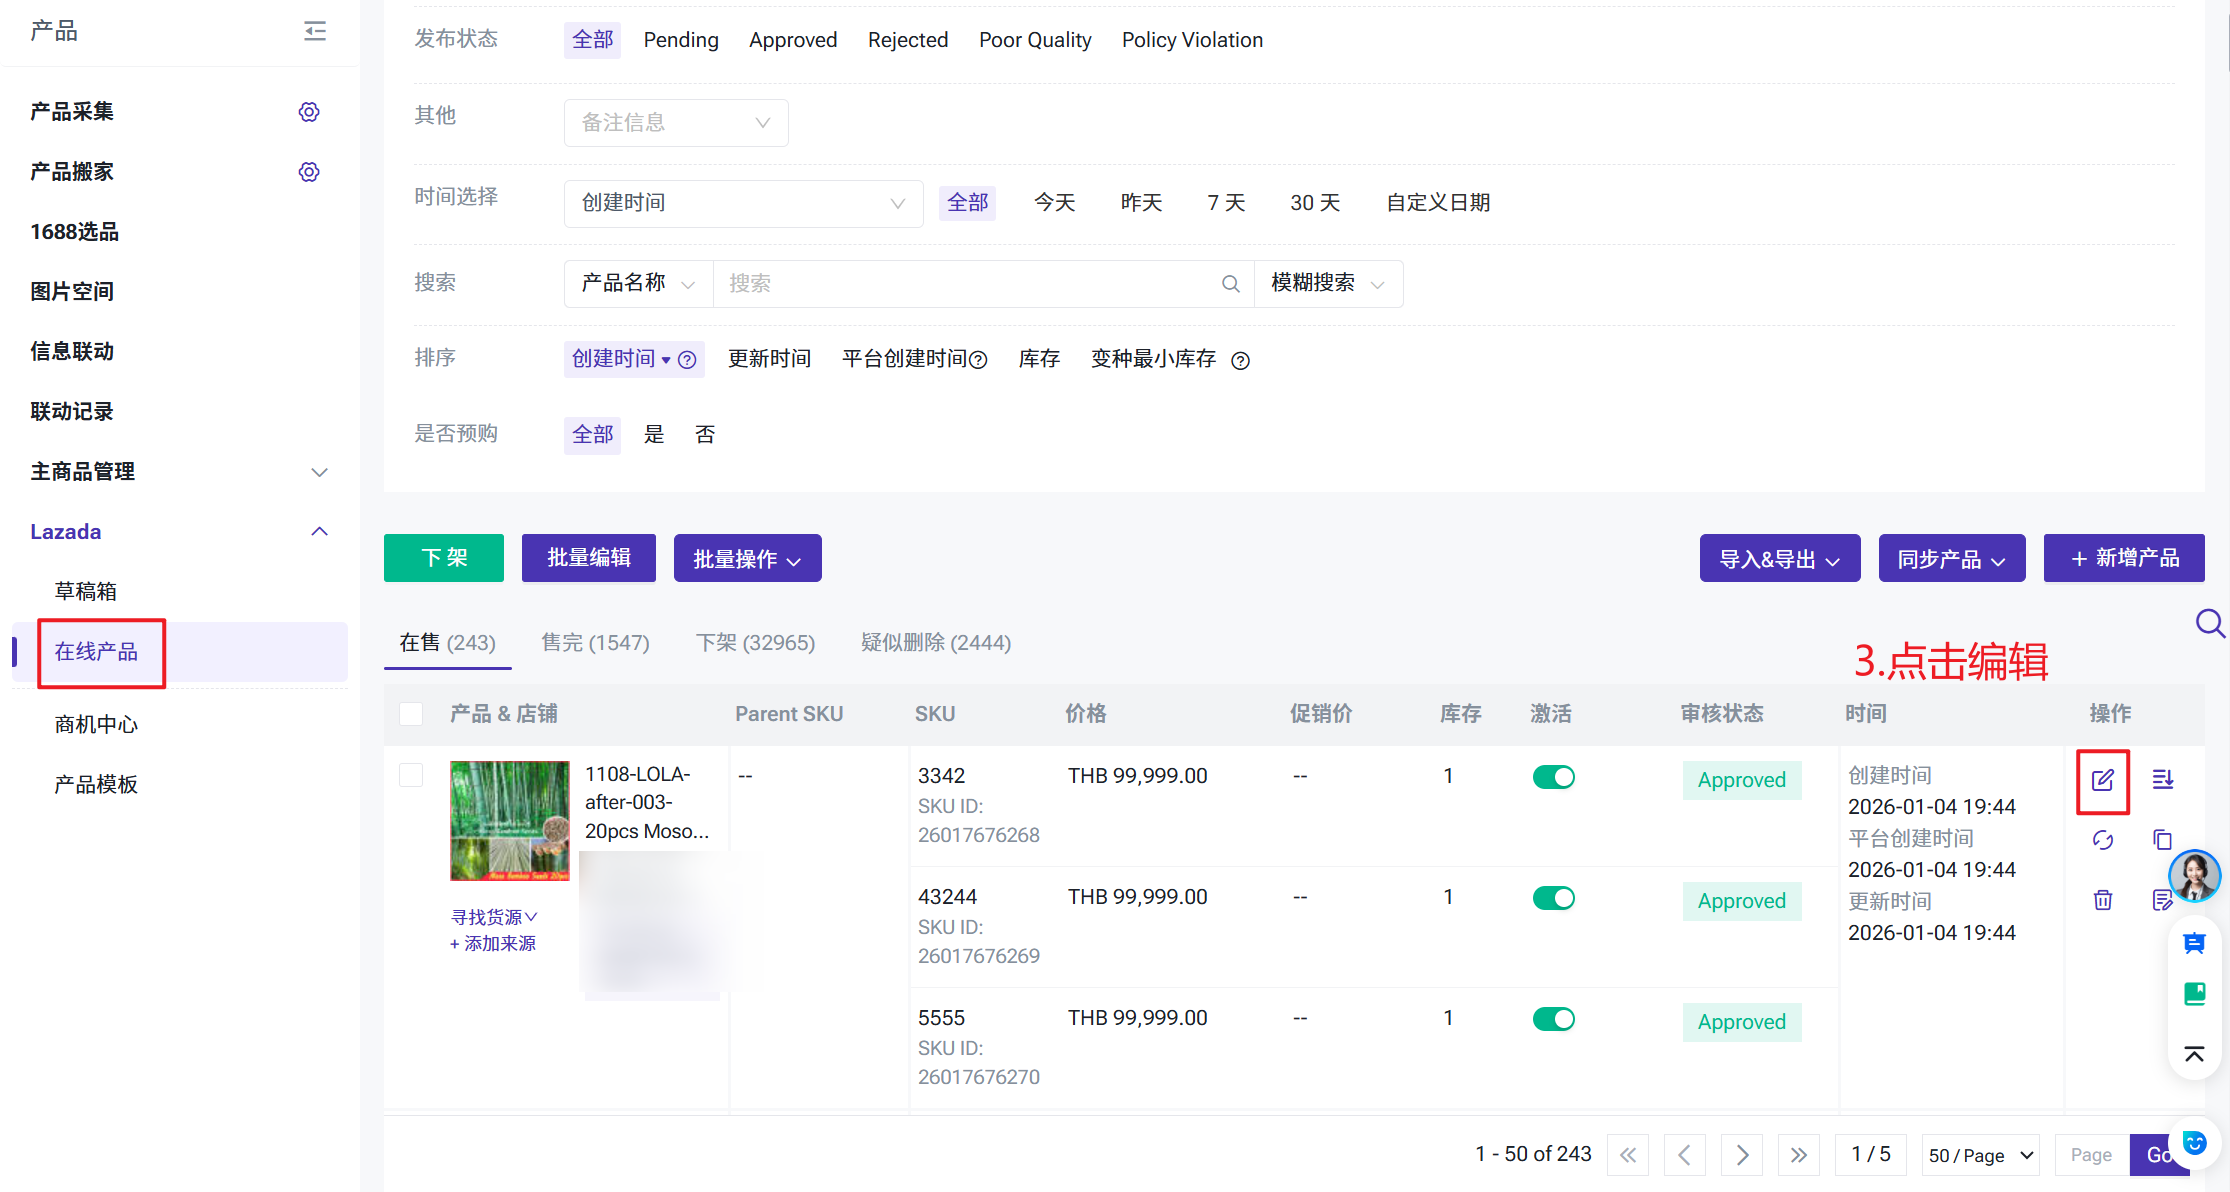The image size is (2230, 1192).
Task: Click the copy product icon in operations
Action: click(x=2162, y=840)
